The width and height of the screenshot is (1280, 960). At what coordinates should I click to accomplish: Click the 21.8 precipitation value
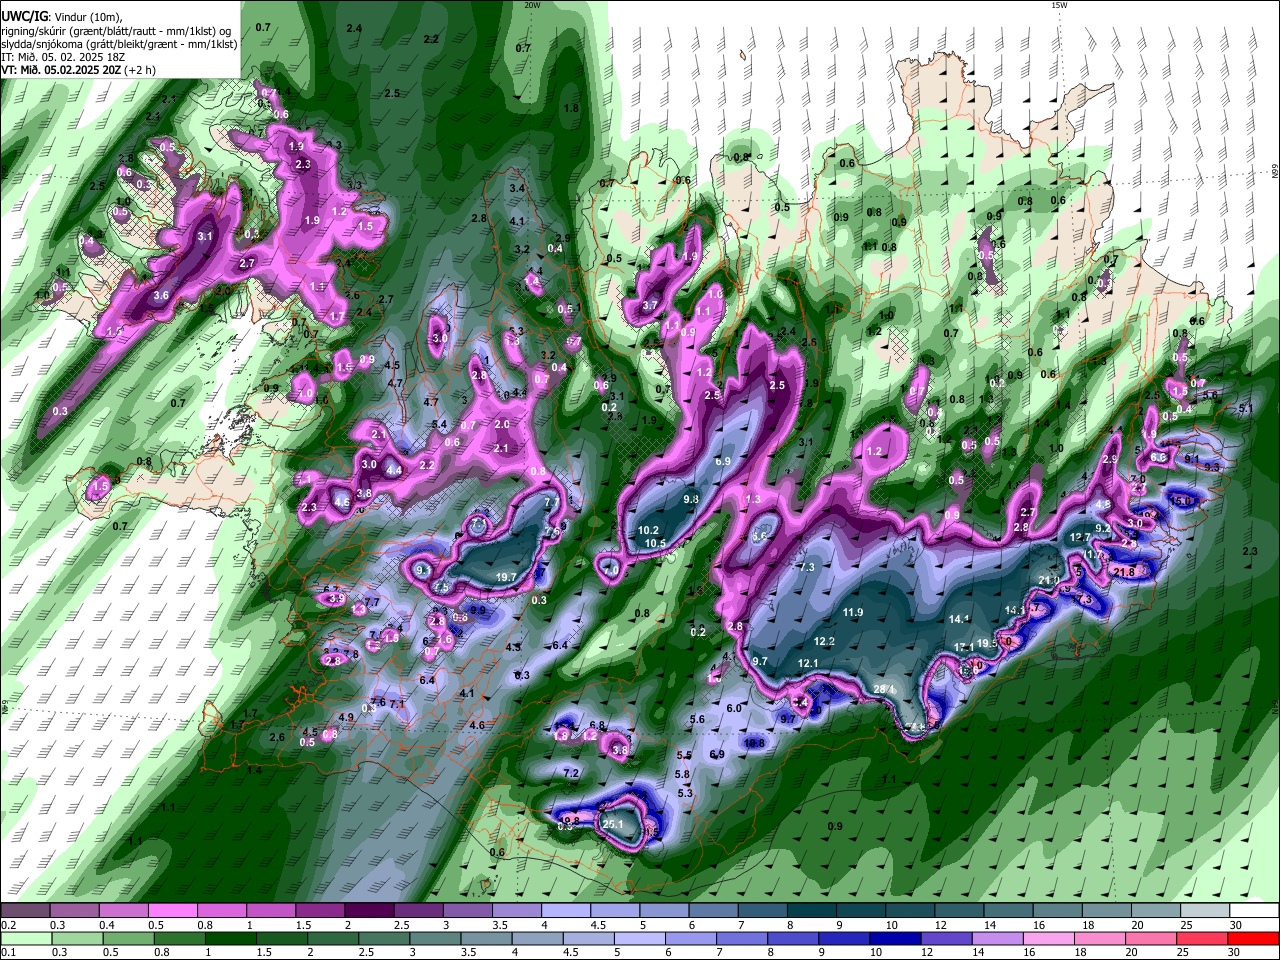click(1124, 572)
